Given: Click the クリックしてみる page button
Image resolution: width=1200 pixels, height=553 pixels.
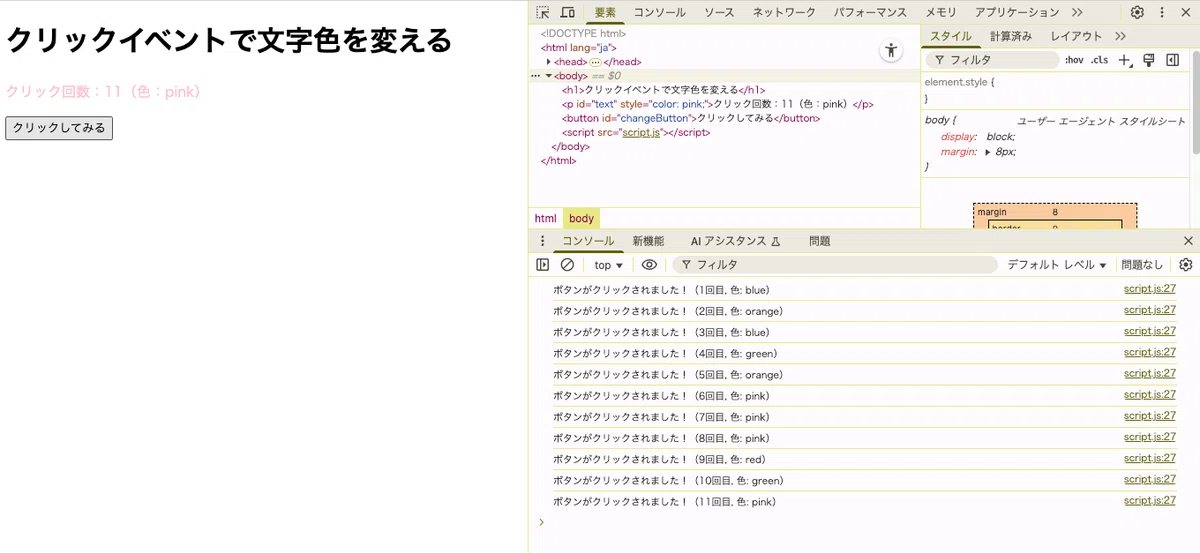Looking at the screenshot, I should [x=59, y=128].
